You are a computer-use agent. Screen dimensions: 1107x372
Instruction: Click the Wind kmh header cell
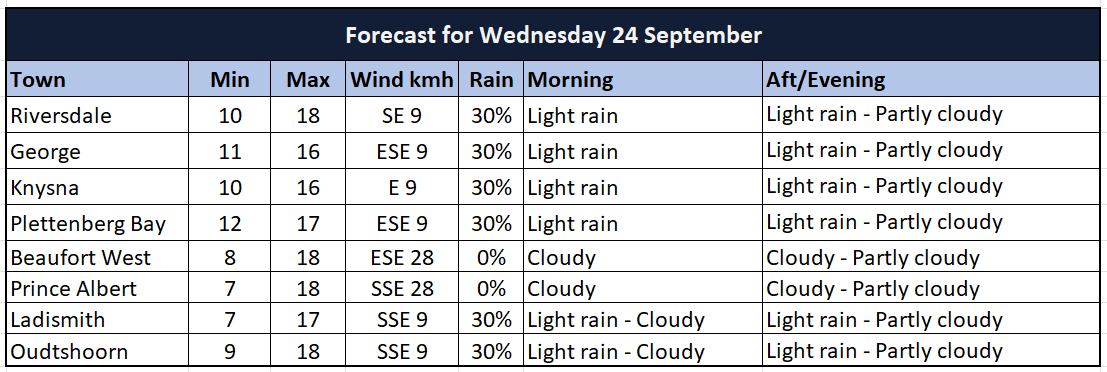402,80
